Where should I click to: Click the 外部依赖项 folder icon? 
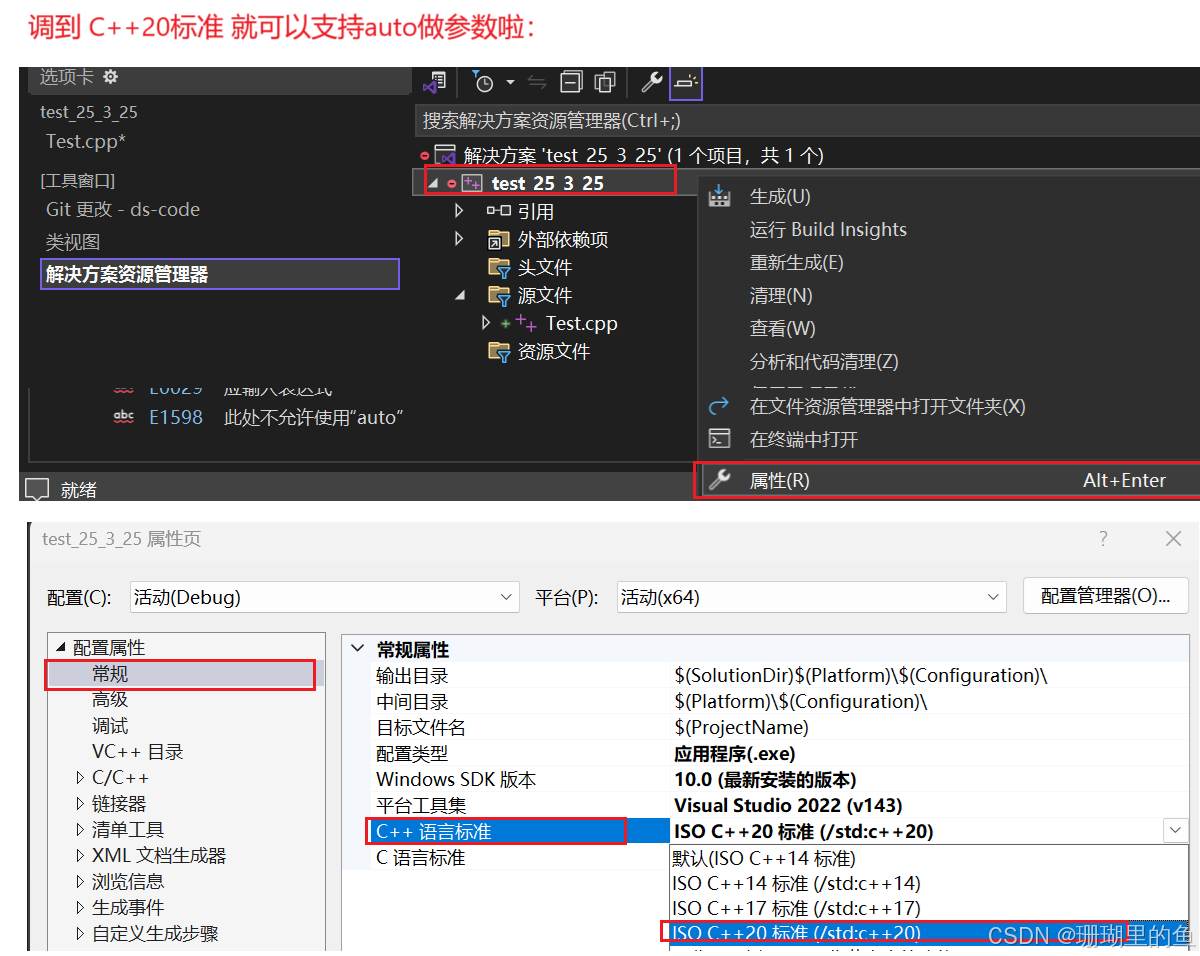(x=498, y=239)
